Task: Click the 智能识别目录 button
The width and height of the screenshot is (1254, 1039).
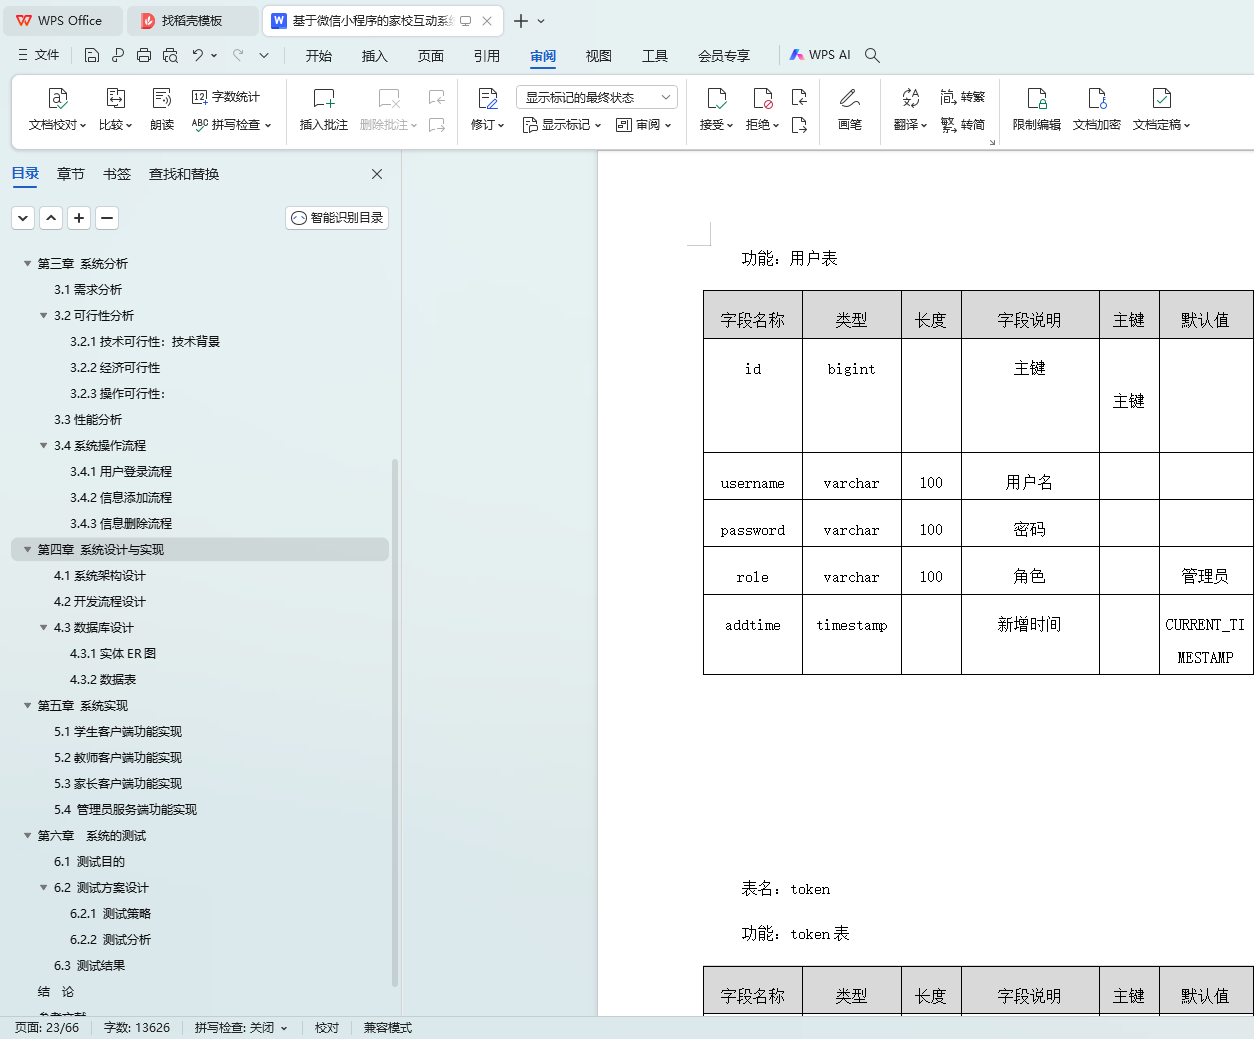Action: pos(337,218)
